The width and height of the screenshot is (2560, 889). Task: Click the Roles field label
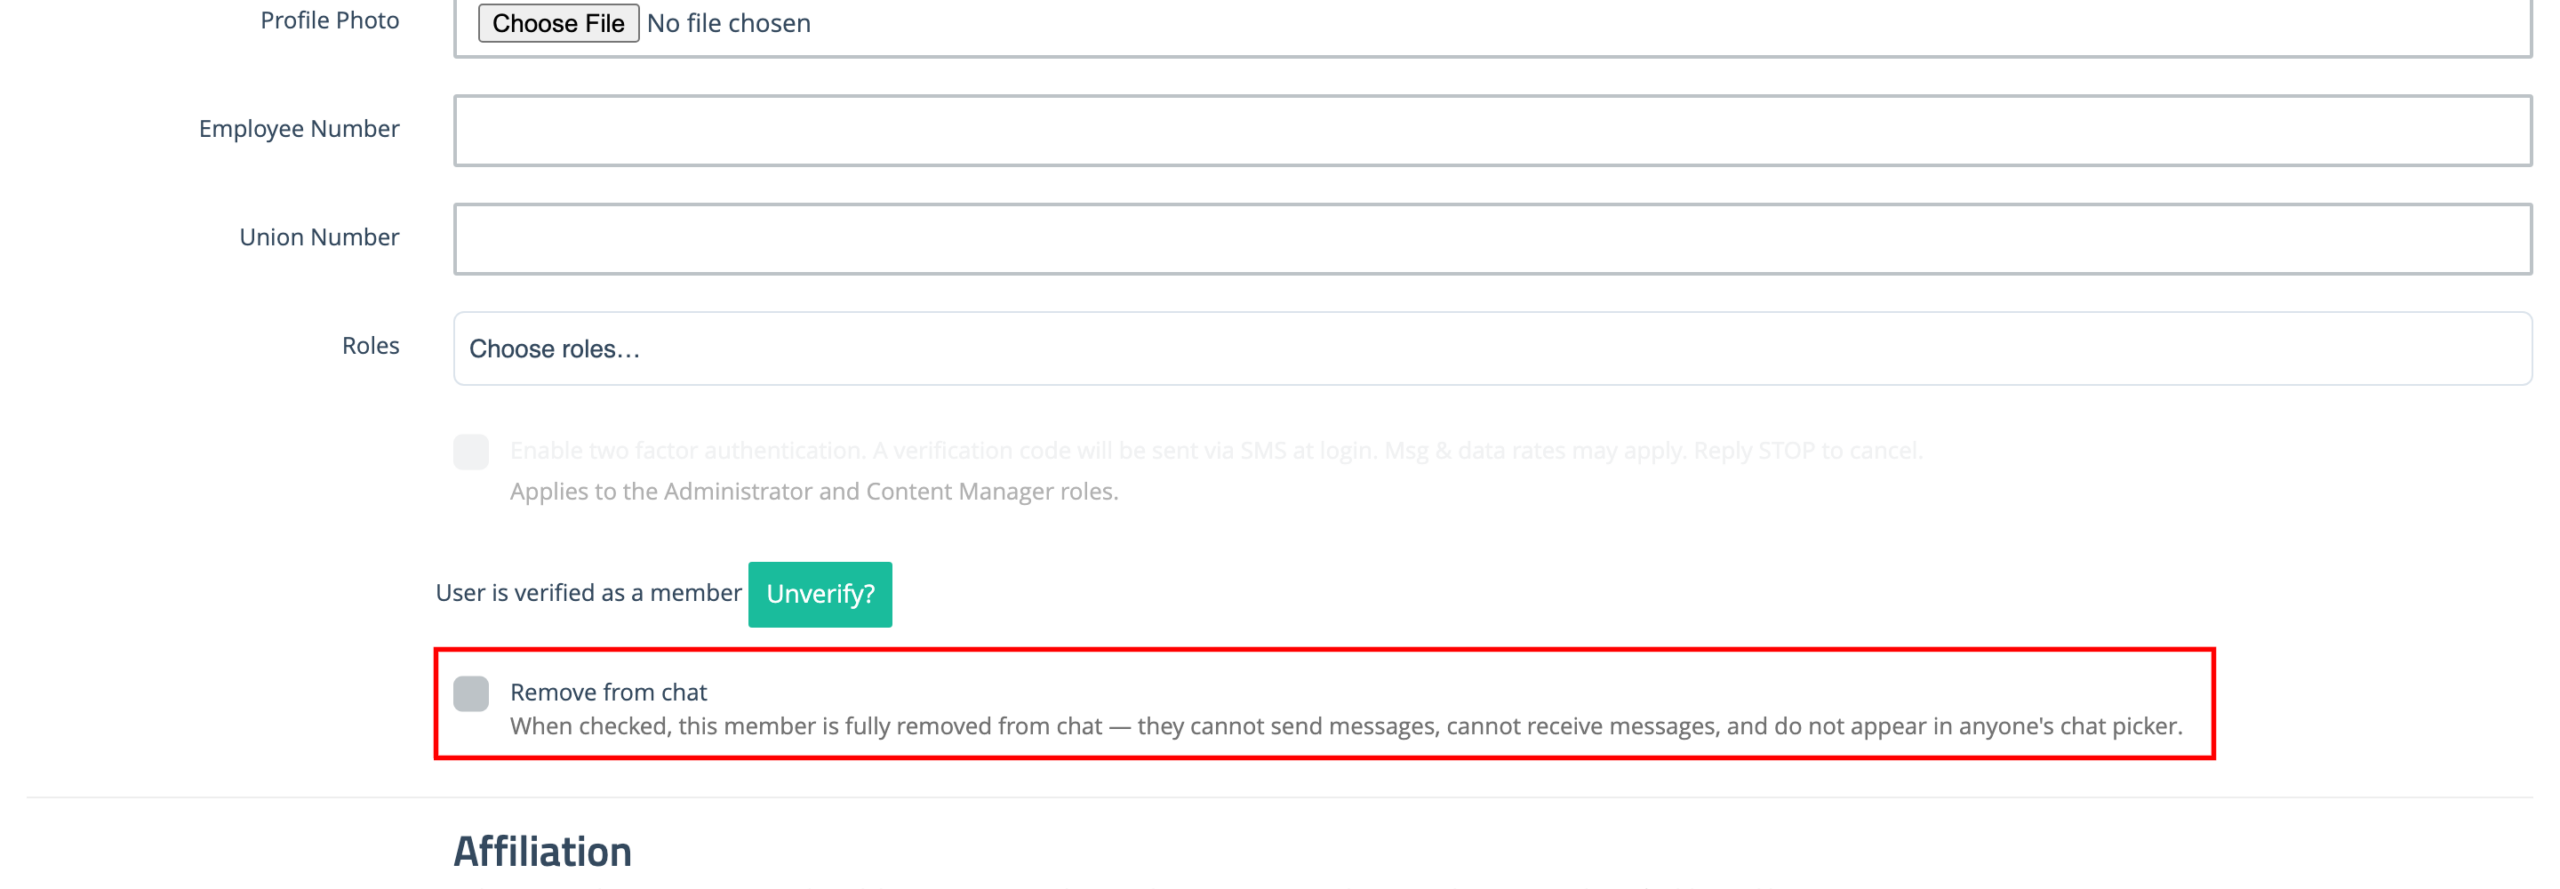370,346
